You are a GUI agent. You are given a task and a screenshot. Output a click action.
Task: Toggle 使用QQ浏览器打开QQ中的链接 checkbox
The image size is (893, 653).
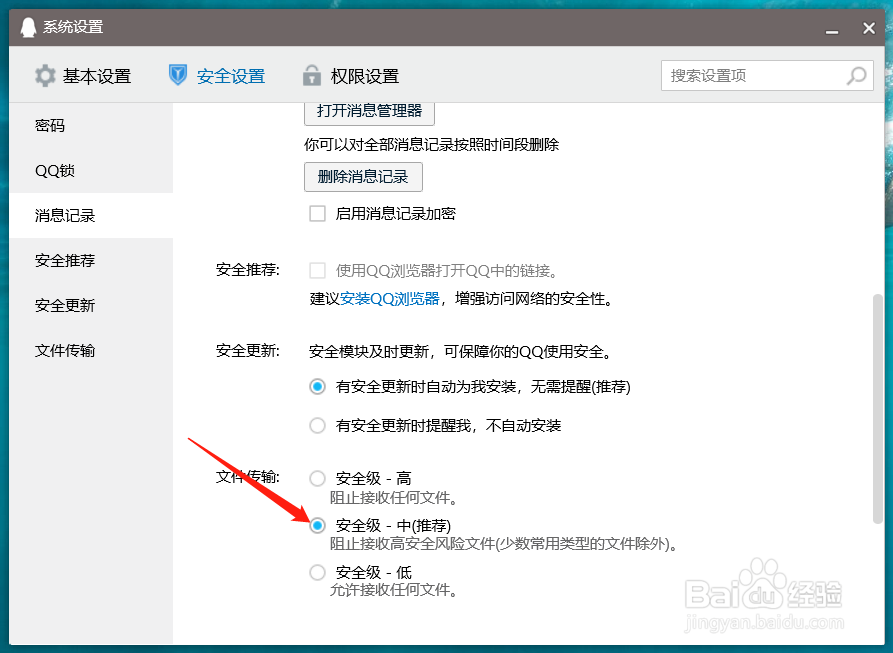tap(317, 270)
